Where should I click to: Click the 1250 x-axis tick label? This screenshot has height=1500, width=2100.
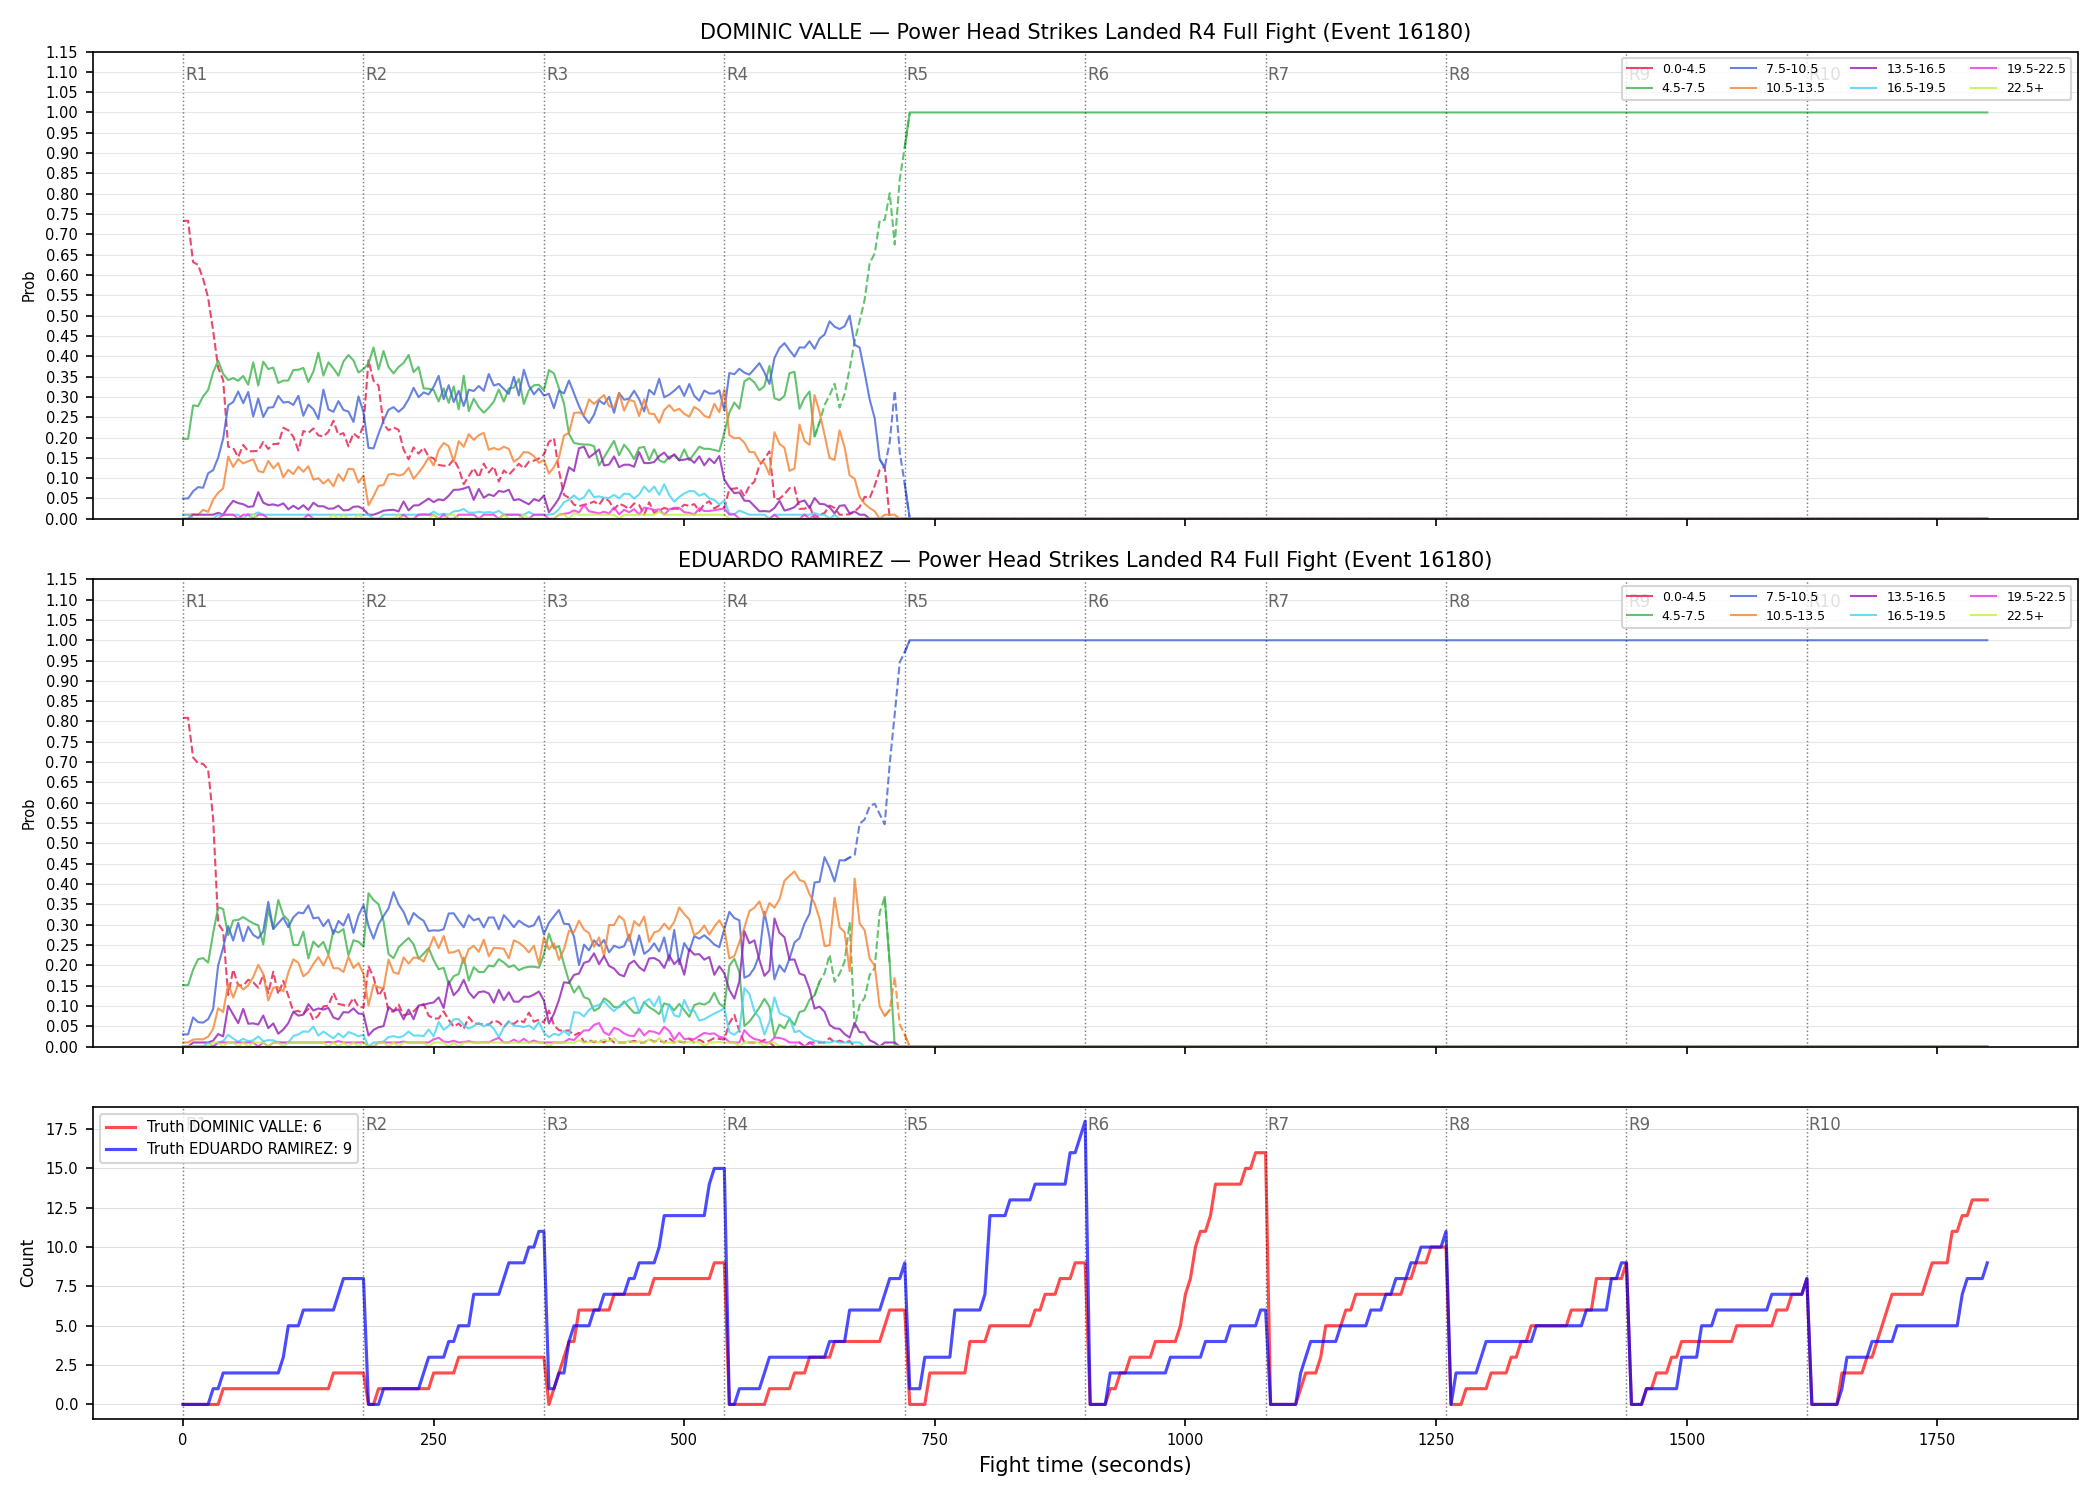1436,1440
